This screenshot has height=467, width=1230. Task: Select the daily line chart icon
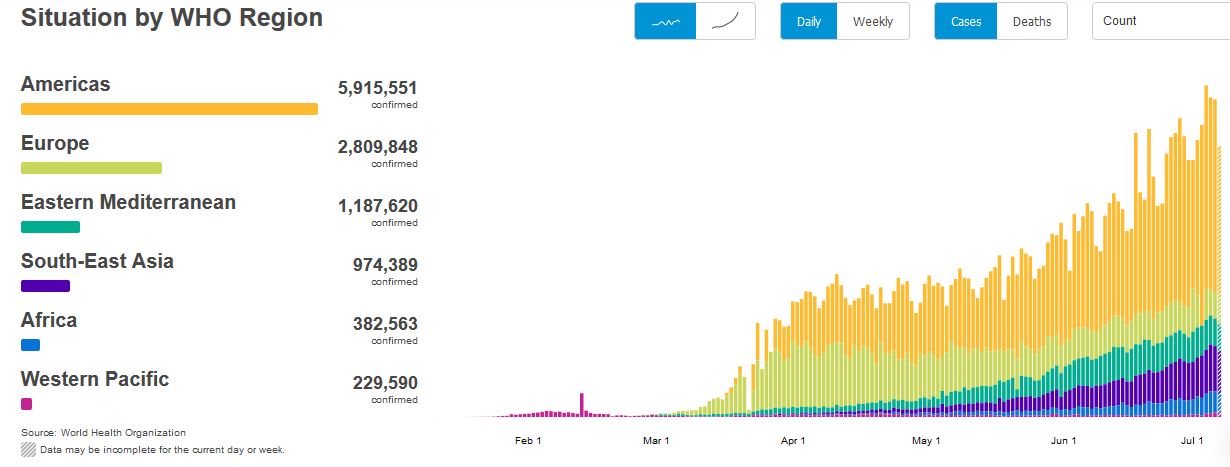click(x=665, y=22)
